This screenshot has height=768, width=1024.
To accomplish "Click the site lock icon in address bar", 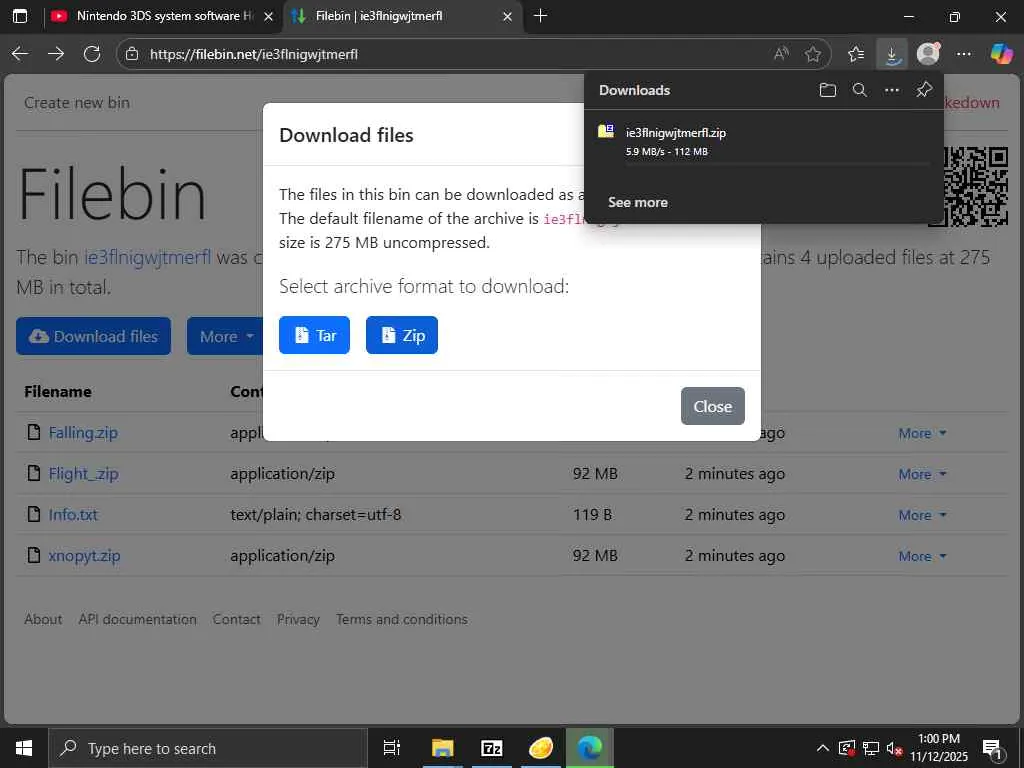I will [132, 54].
